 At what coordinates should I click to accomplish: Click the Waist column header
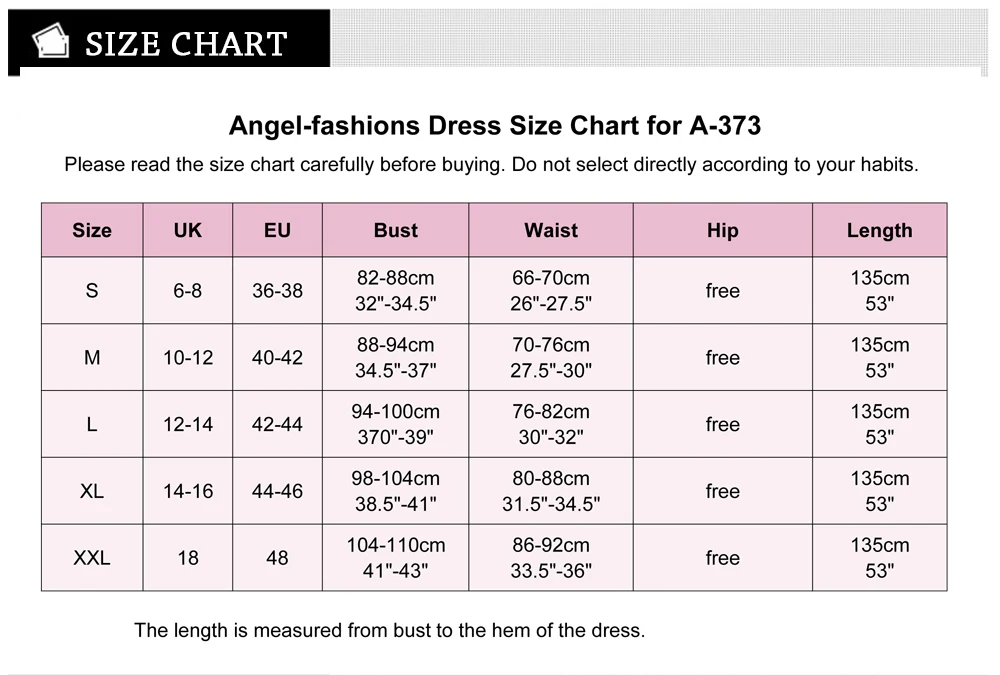coord(551,230)
